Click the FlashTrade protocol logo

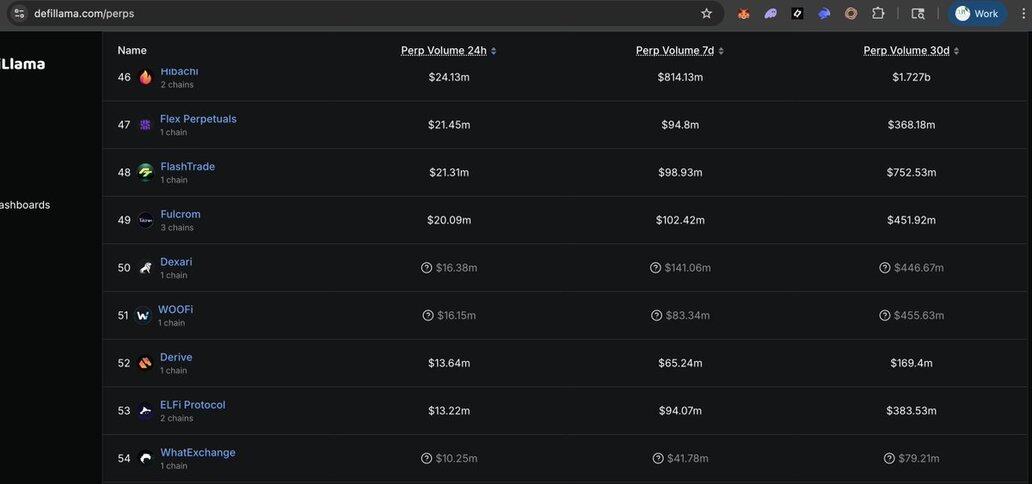[146, 172]
